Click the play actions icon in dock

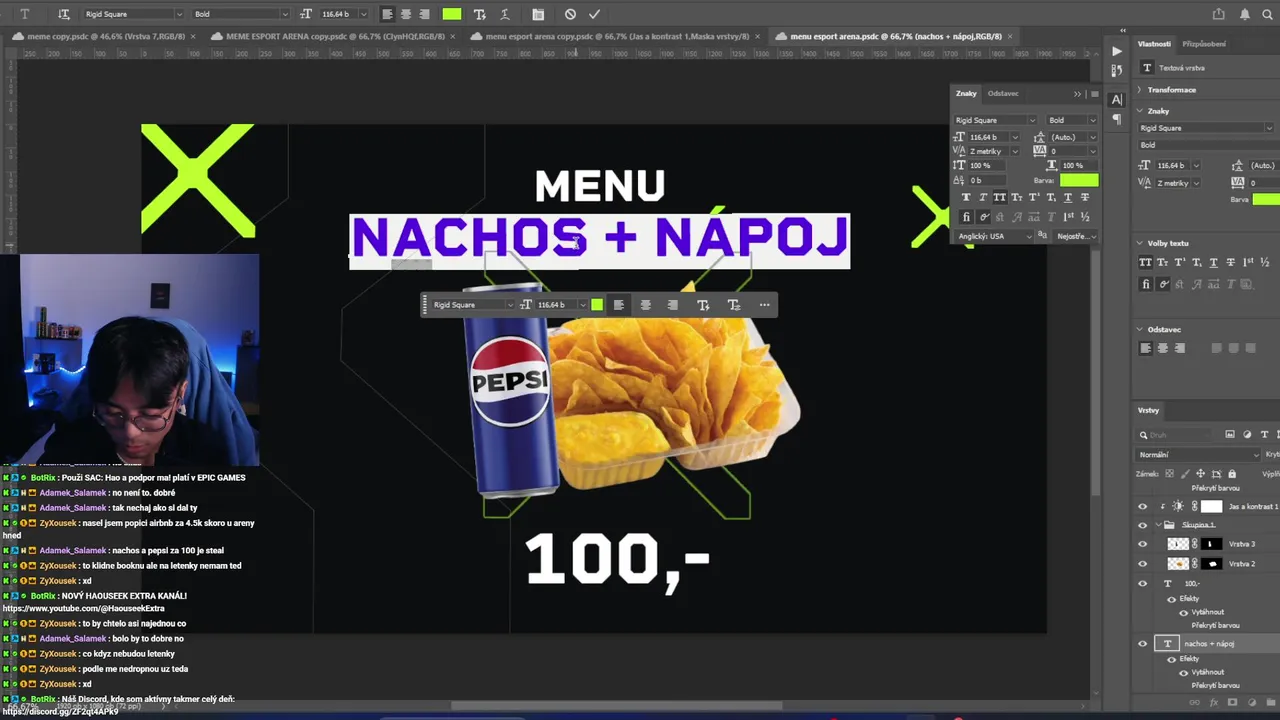pyautogui.click(x=1117, y=51)
